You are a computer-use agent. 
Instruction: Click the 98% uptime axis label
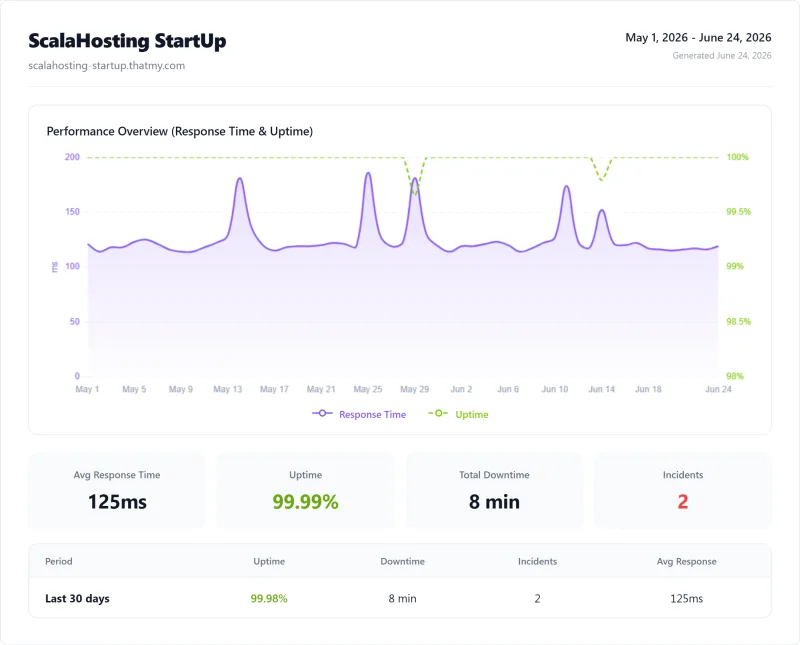[735, 376]
